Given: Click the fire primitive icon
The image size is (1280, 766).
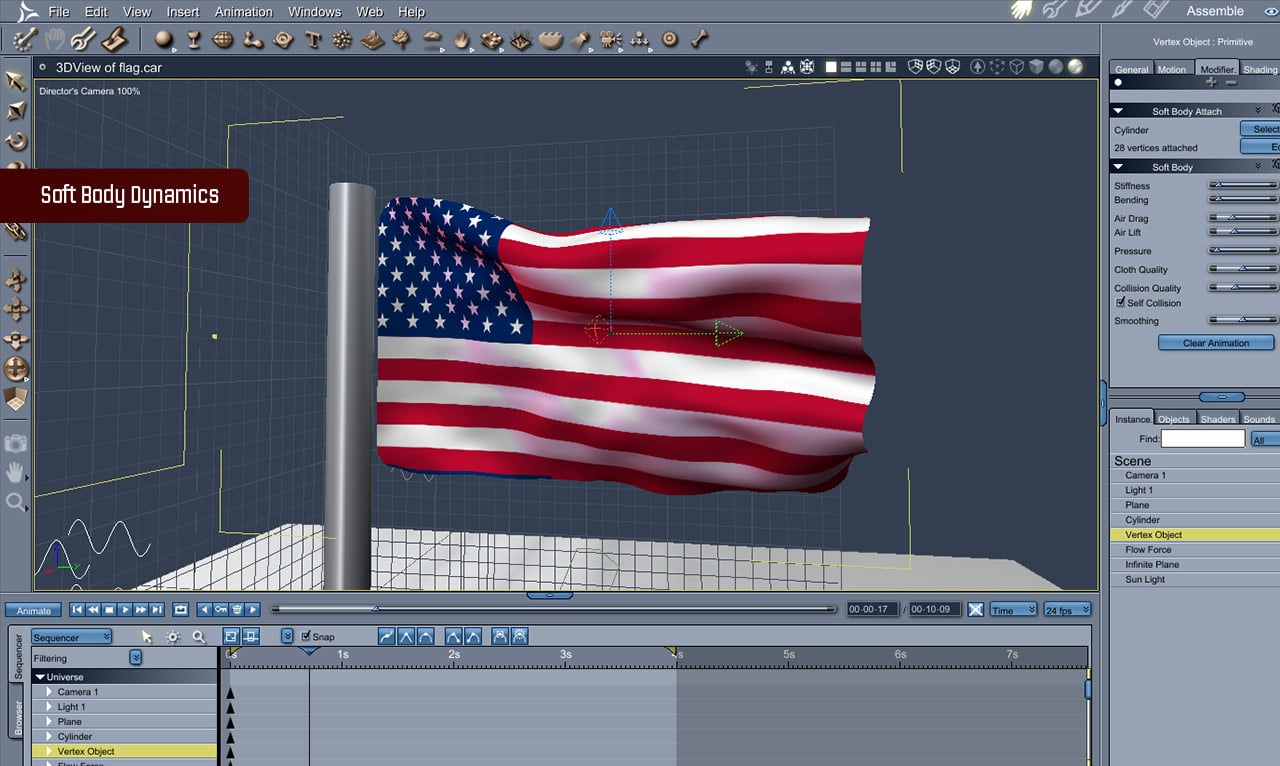Looking at the screenshot, I should [461, 40].
